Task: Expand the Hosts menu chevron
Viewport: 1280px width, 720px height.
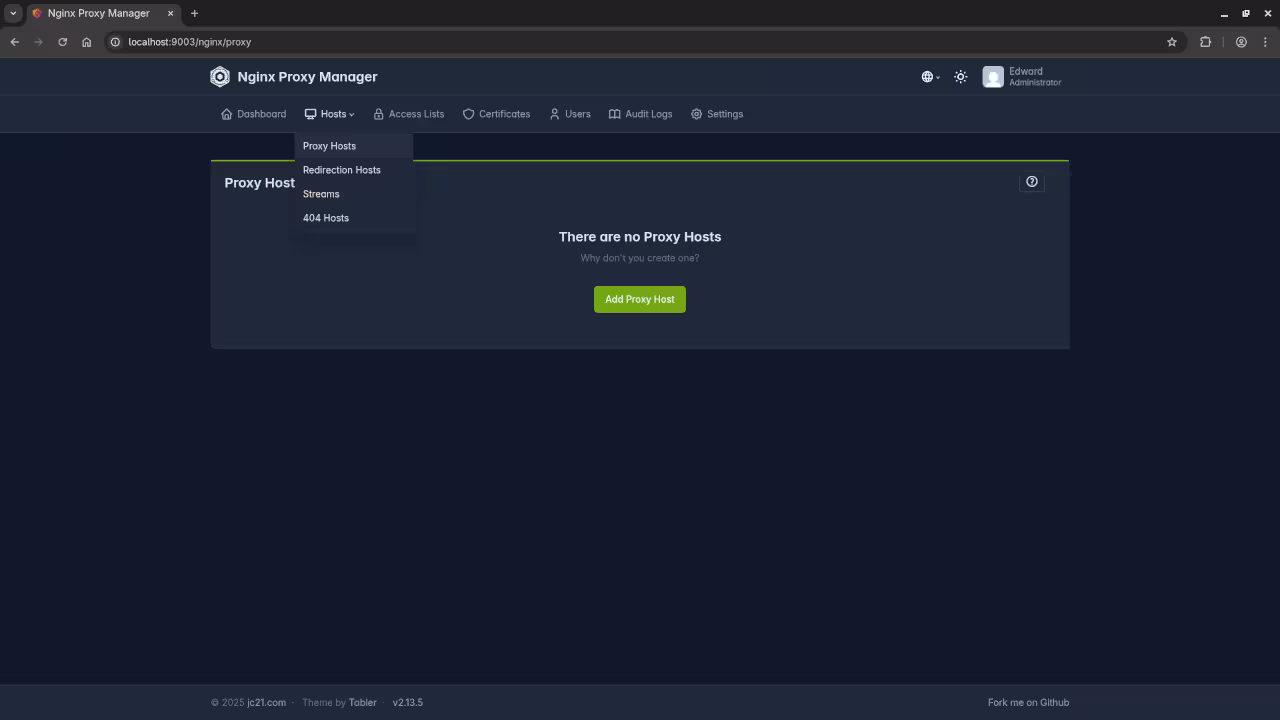Action: (350, 114)
